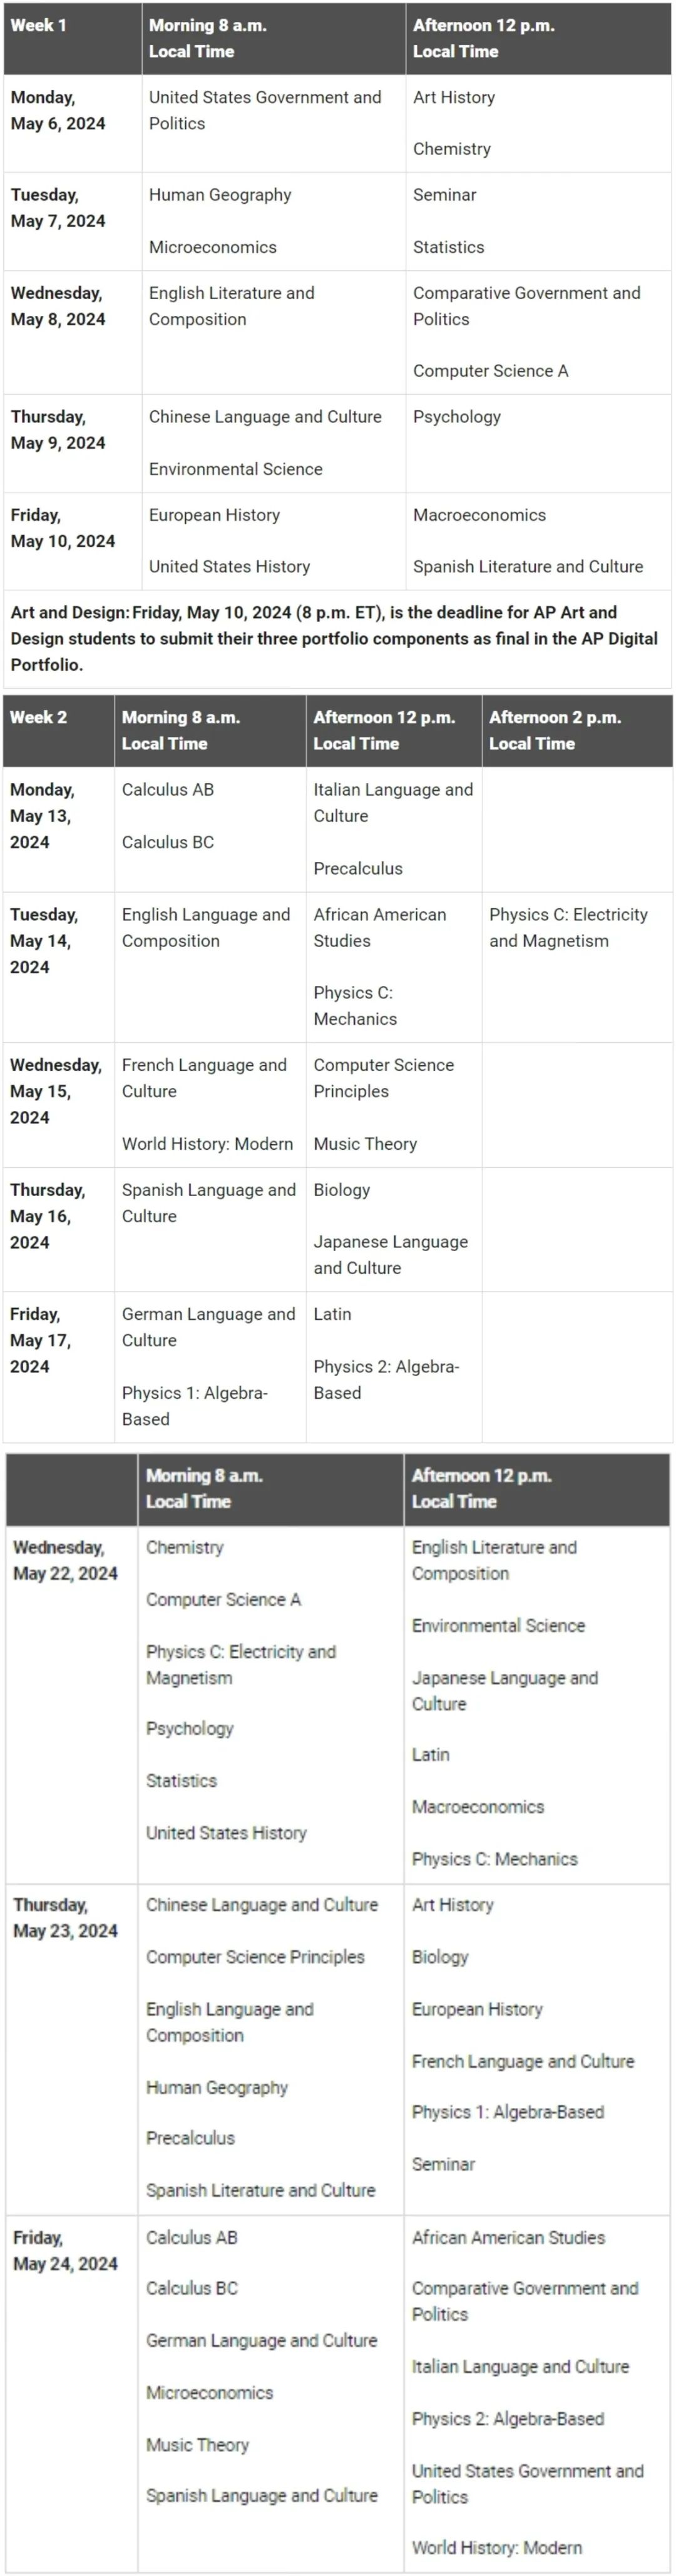Click Spanish Literature and Culture on May 10

click(528, 567)
